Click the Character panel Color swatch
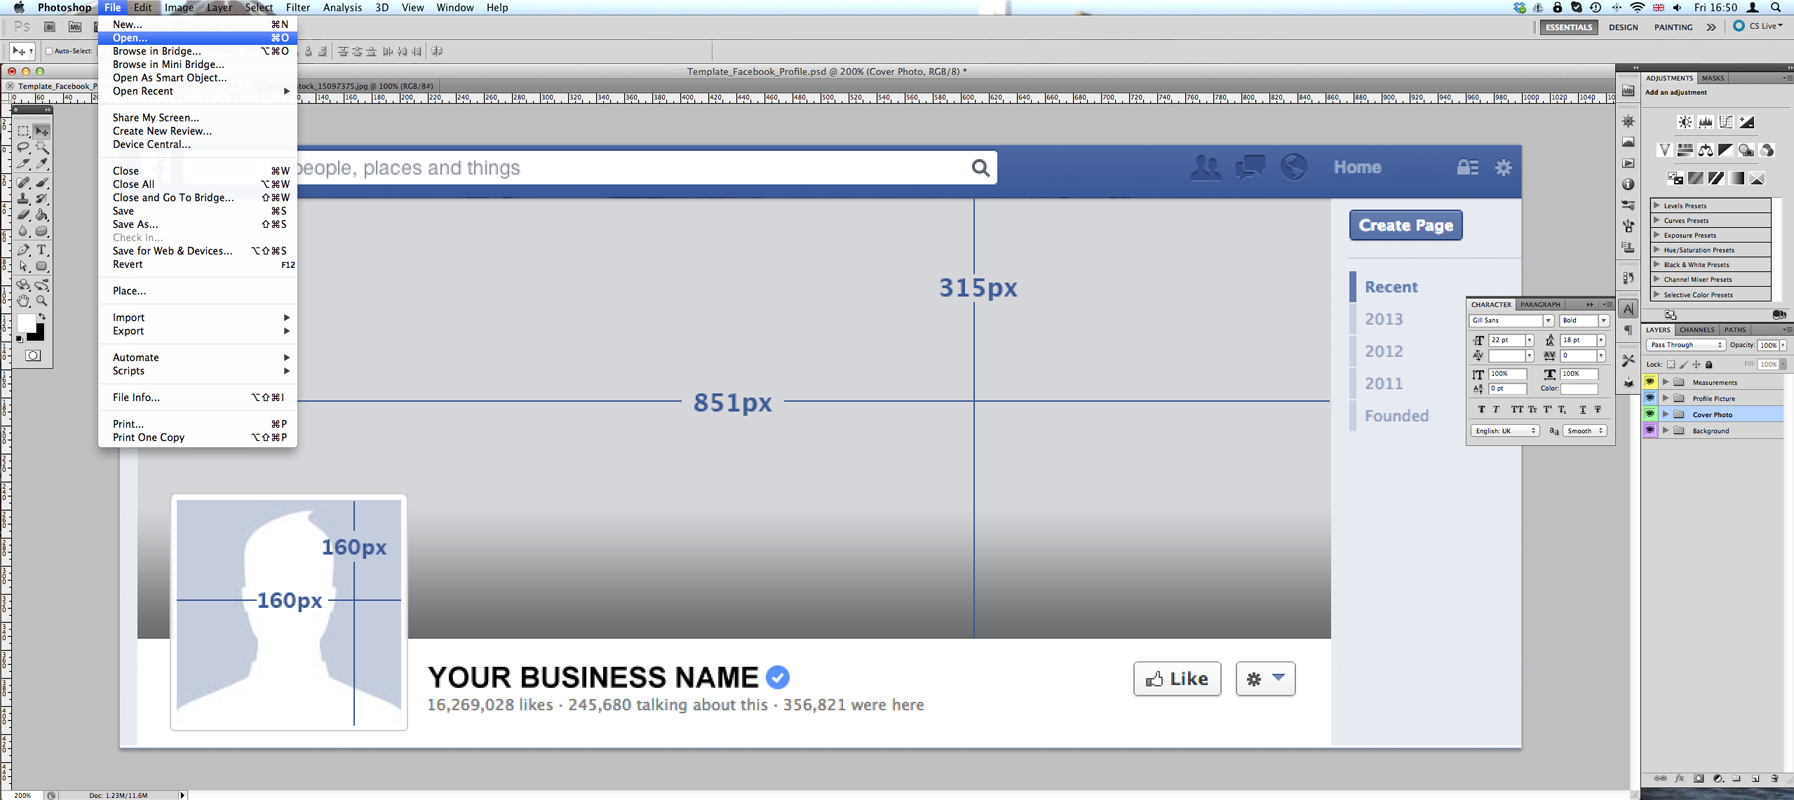 pyautogui.click(x=1579, y=389)
